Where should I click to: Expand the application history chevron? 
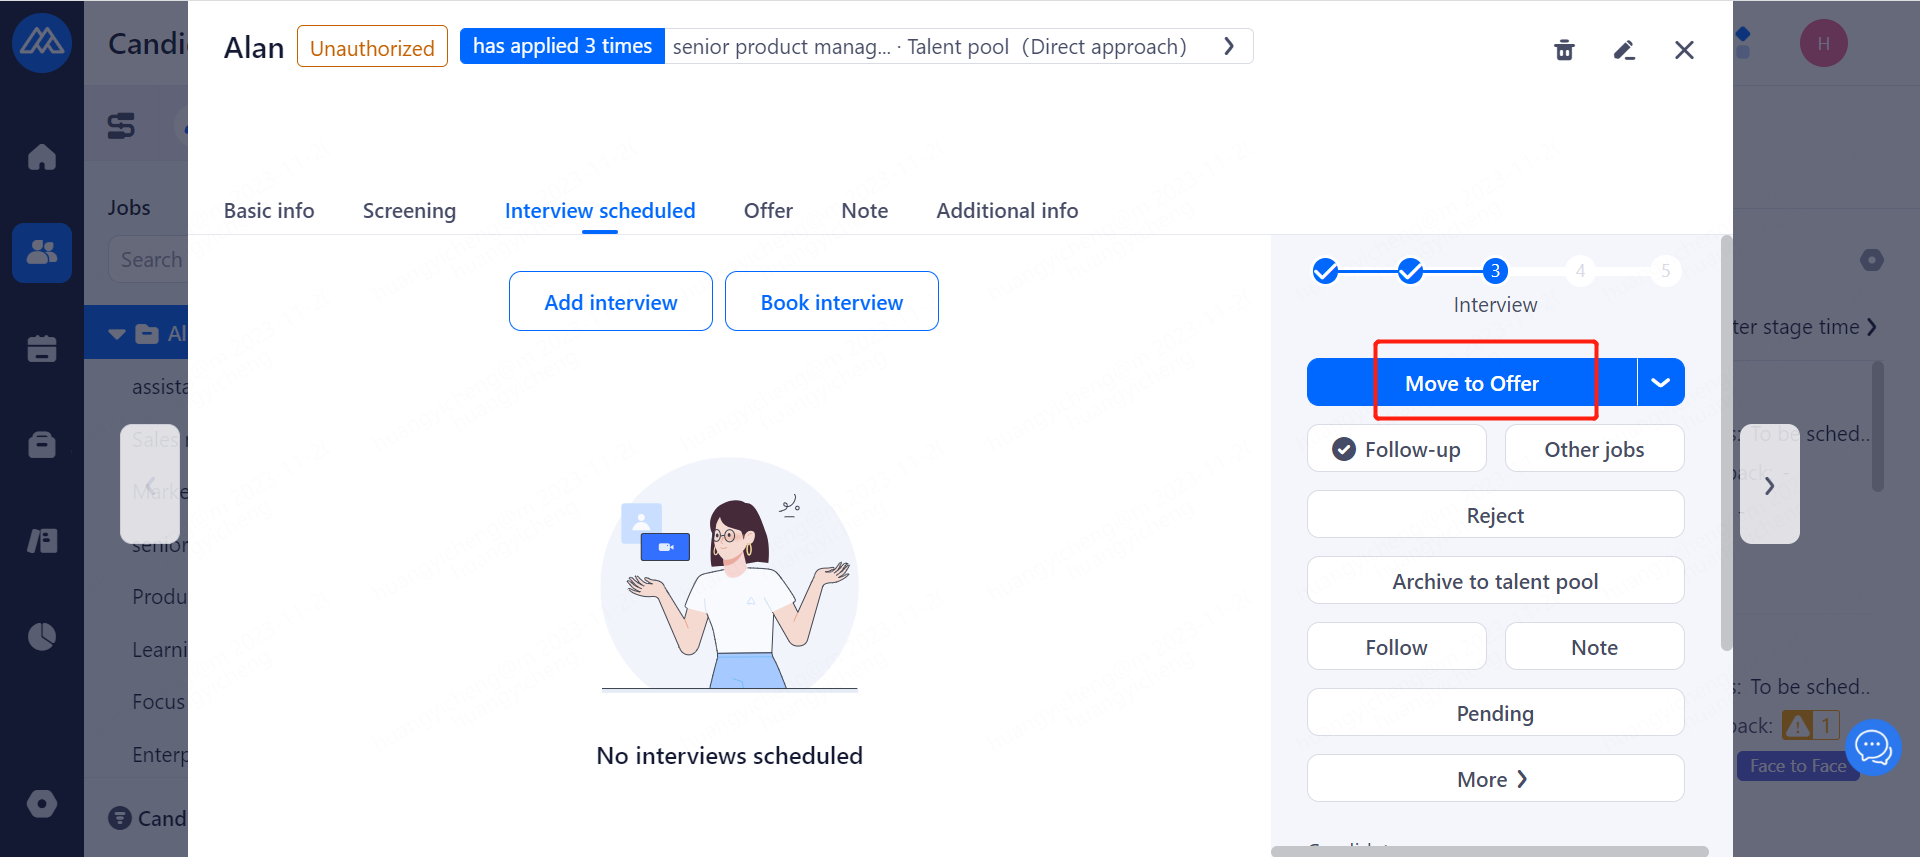coord(1229,46)
